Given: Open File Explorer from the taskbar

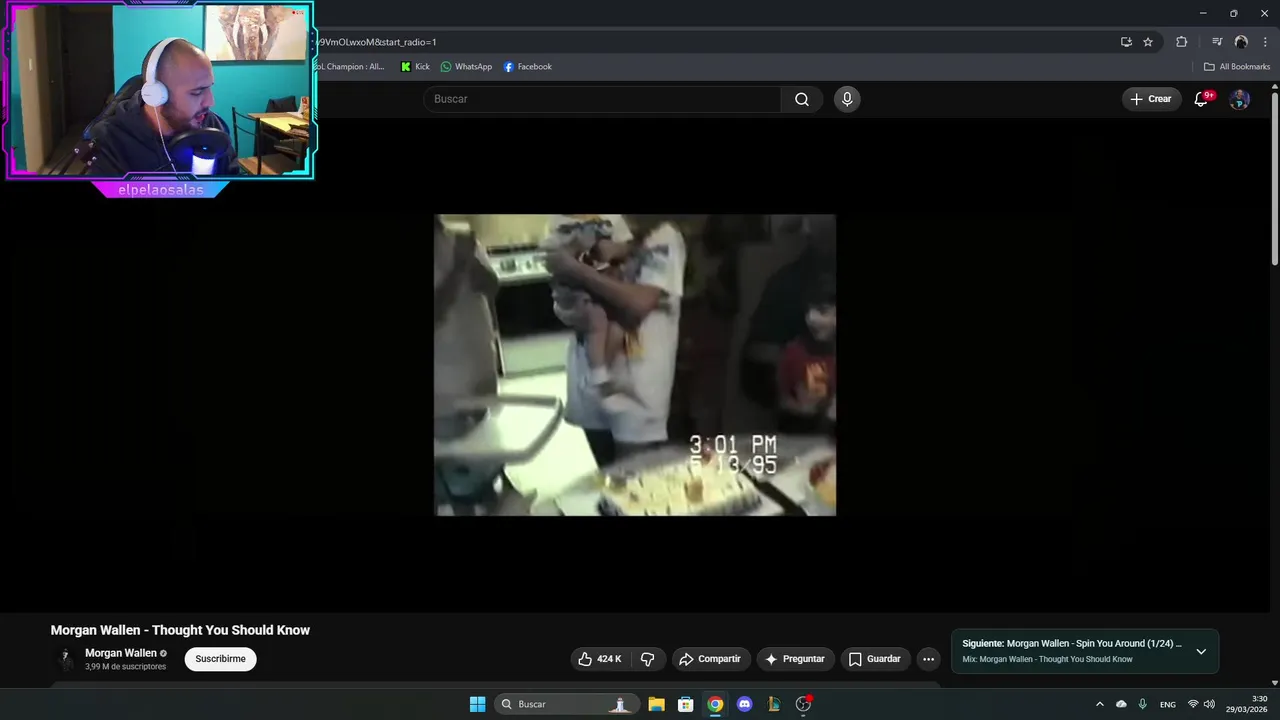Looking at the screenshot, I should pos(656,704).
